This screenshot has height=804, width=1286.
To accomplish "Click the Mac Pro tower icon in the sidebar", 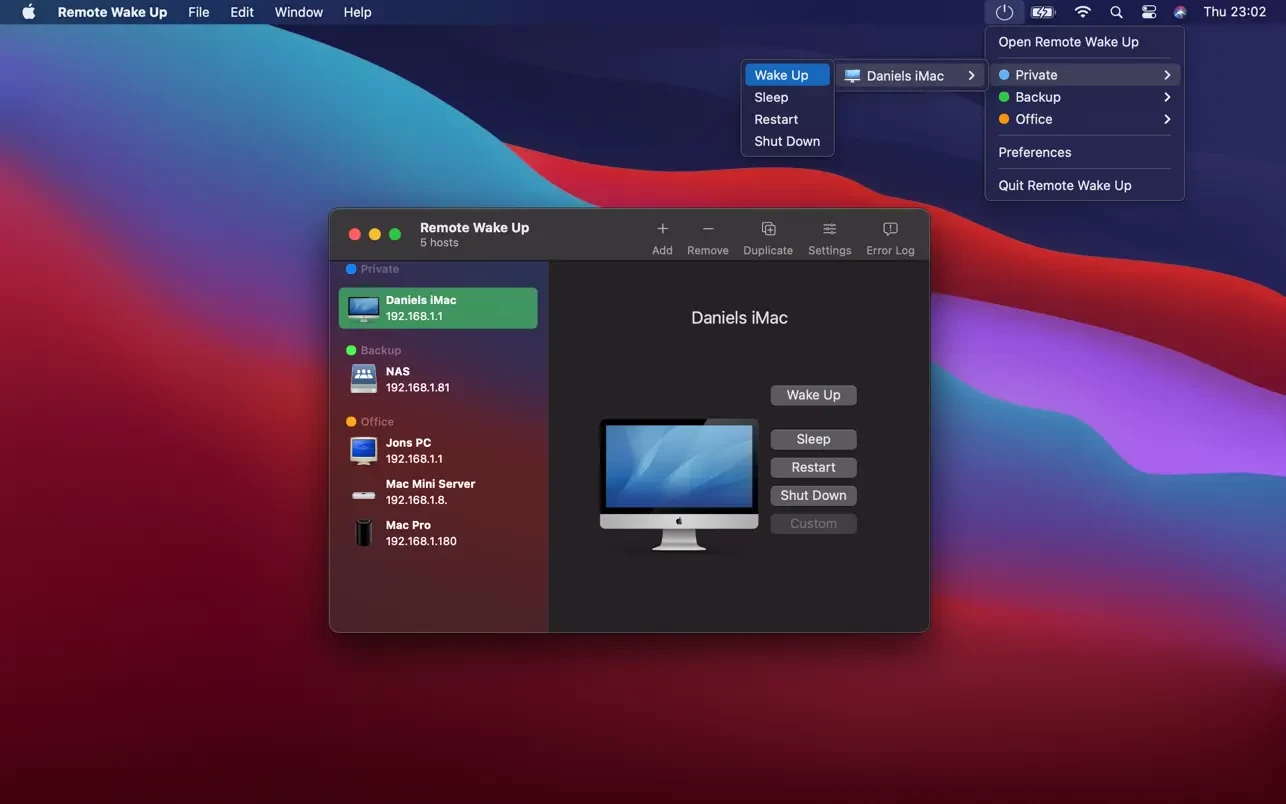I will tap(362, 532).
